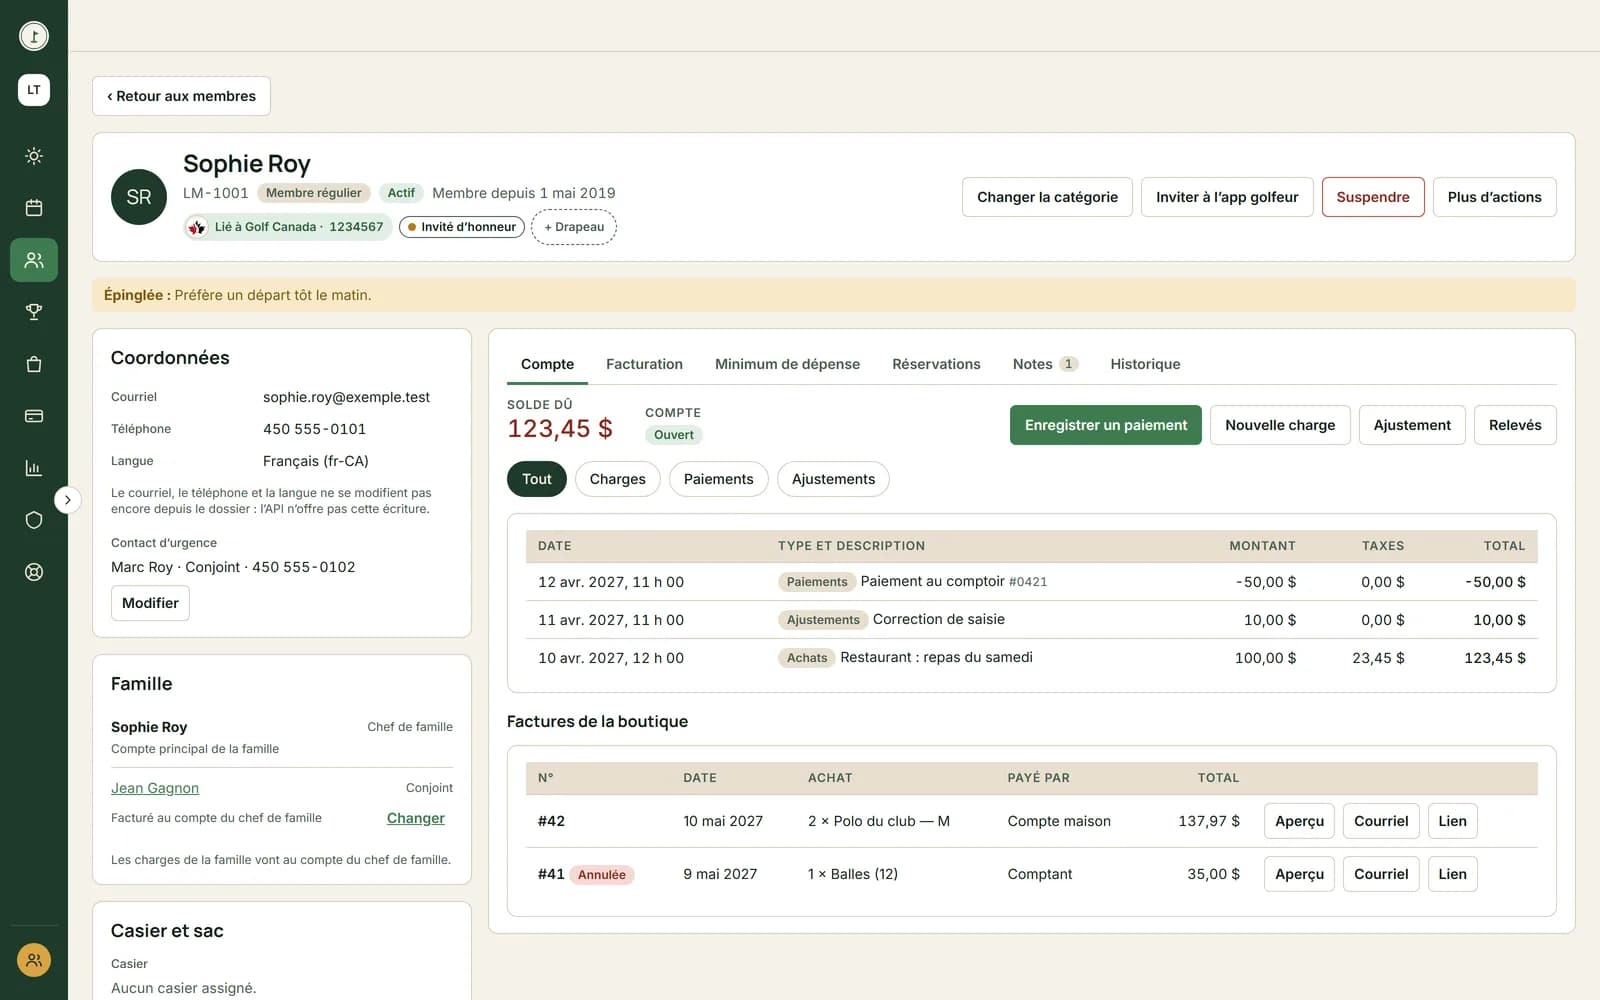Filter transactions by Paiements
Viewport: 1600px width, 1000px height.
pos(719,479)
